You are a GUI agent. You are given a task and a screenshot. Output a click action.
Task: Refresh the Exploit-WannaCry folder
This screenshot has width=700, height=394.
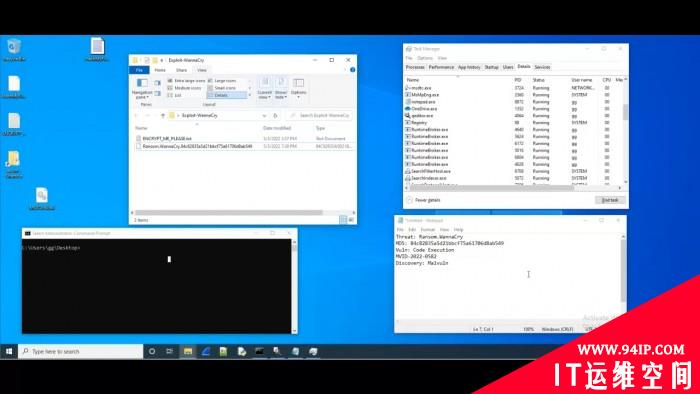[x=275, y=116]
